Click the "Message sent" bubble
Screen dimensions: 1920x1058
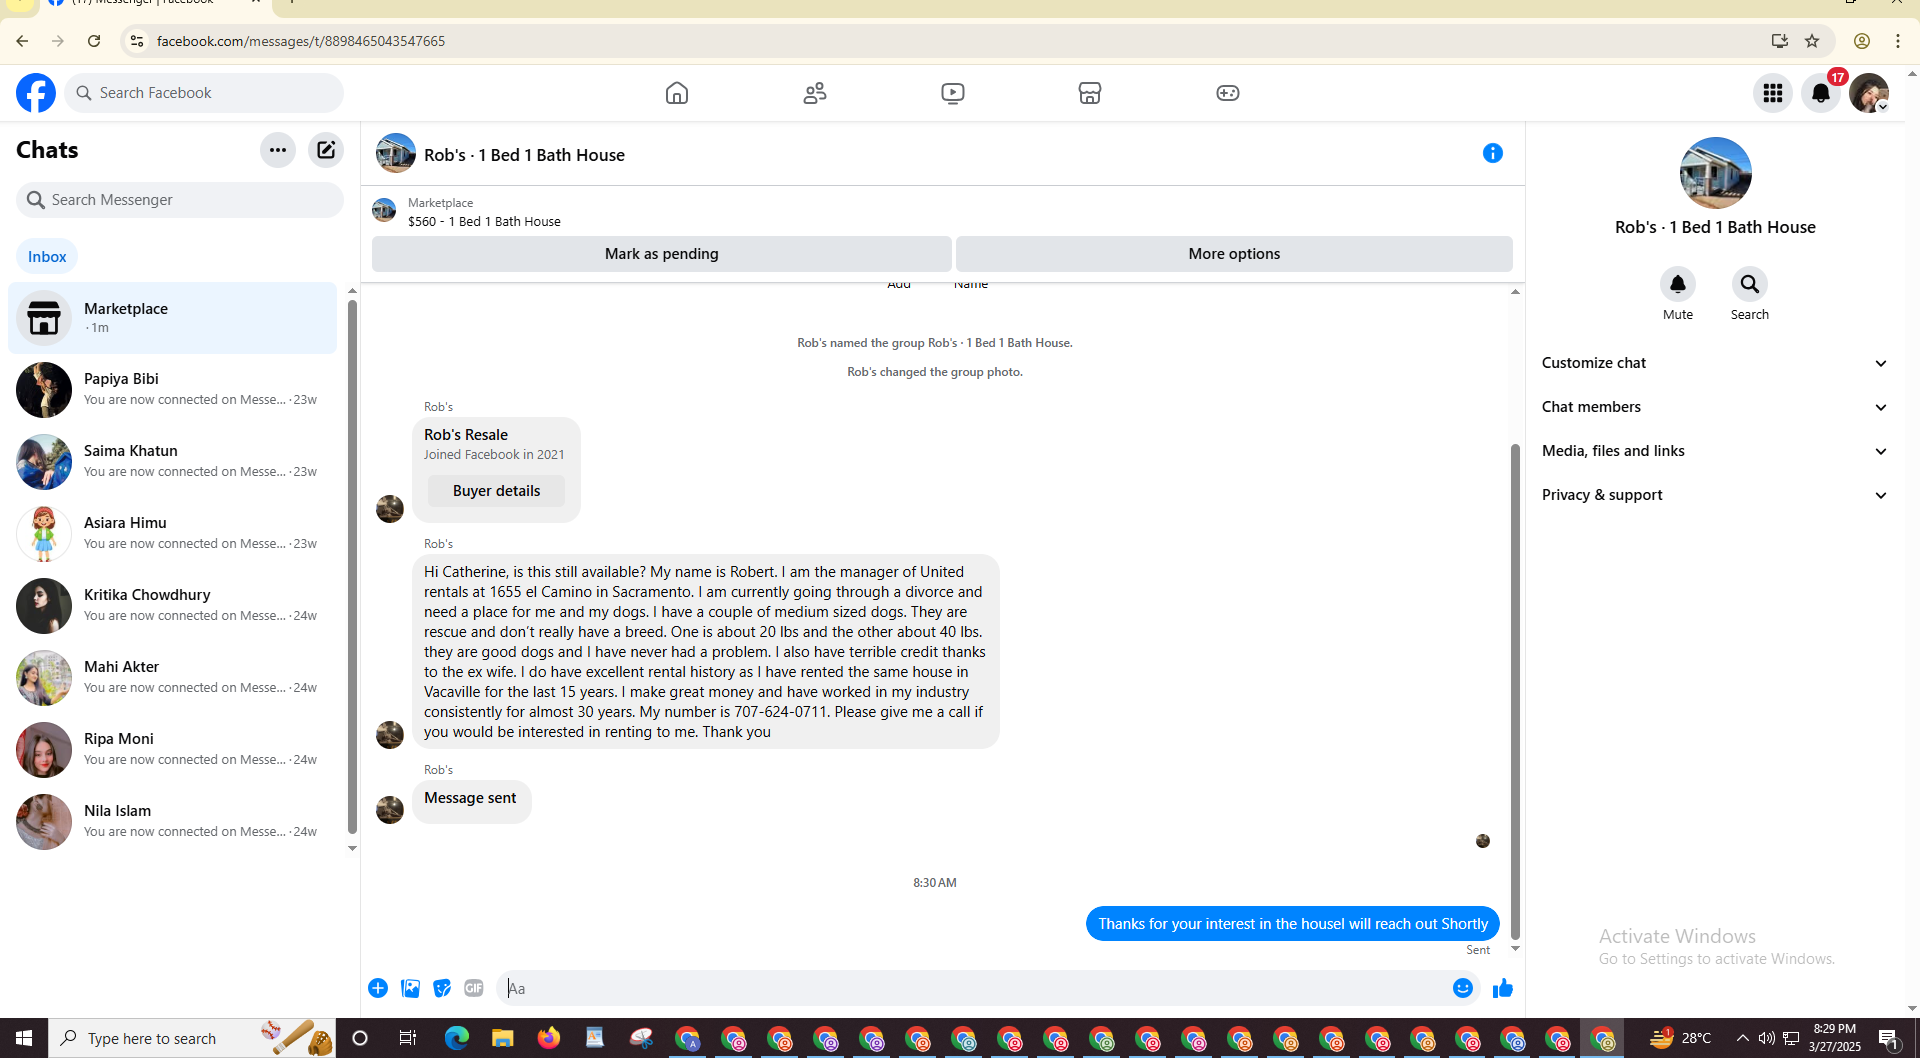(x=471, y=801)
